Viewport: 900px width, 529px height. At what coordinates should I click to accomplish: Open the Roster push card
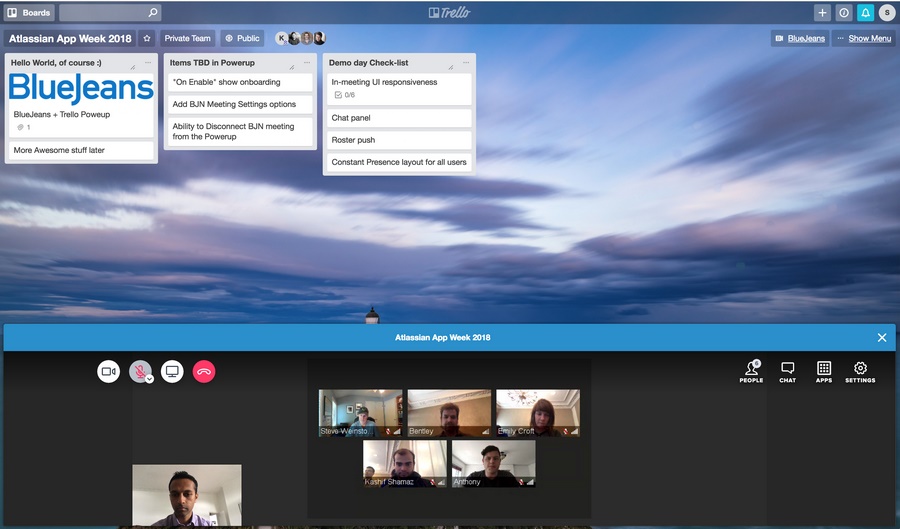(399, 140)
